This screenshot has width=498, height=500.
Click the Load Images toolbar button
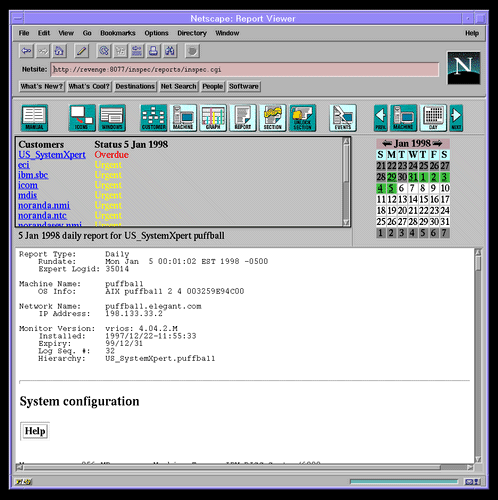[120, 51]
